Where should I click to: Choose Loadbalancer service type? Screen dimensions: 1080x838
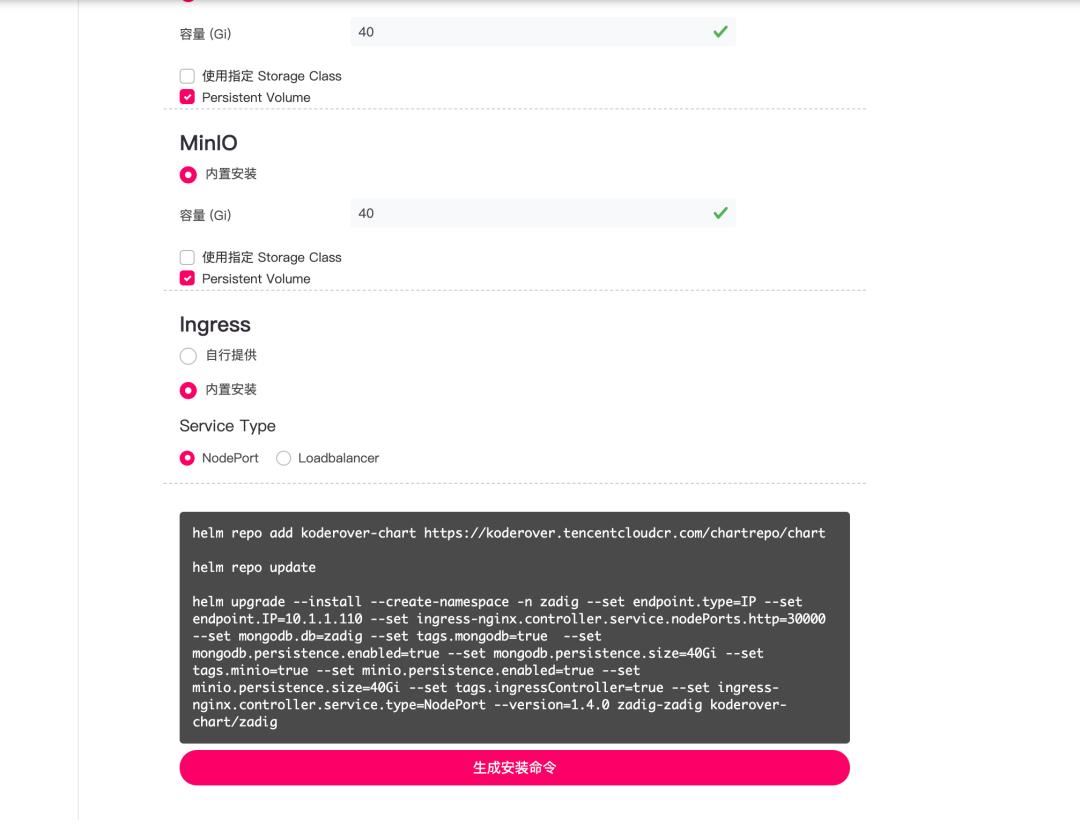(x=283, y=458)
